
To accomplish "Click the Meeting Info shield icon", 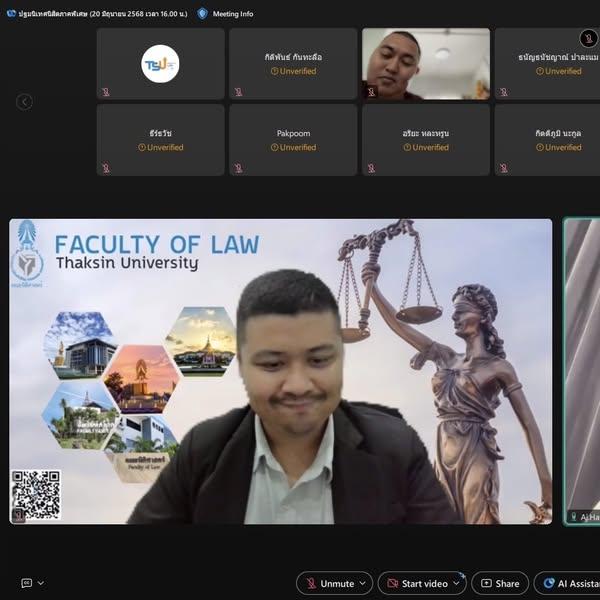I will (202, 14).
